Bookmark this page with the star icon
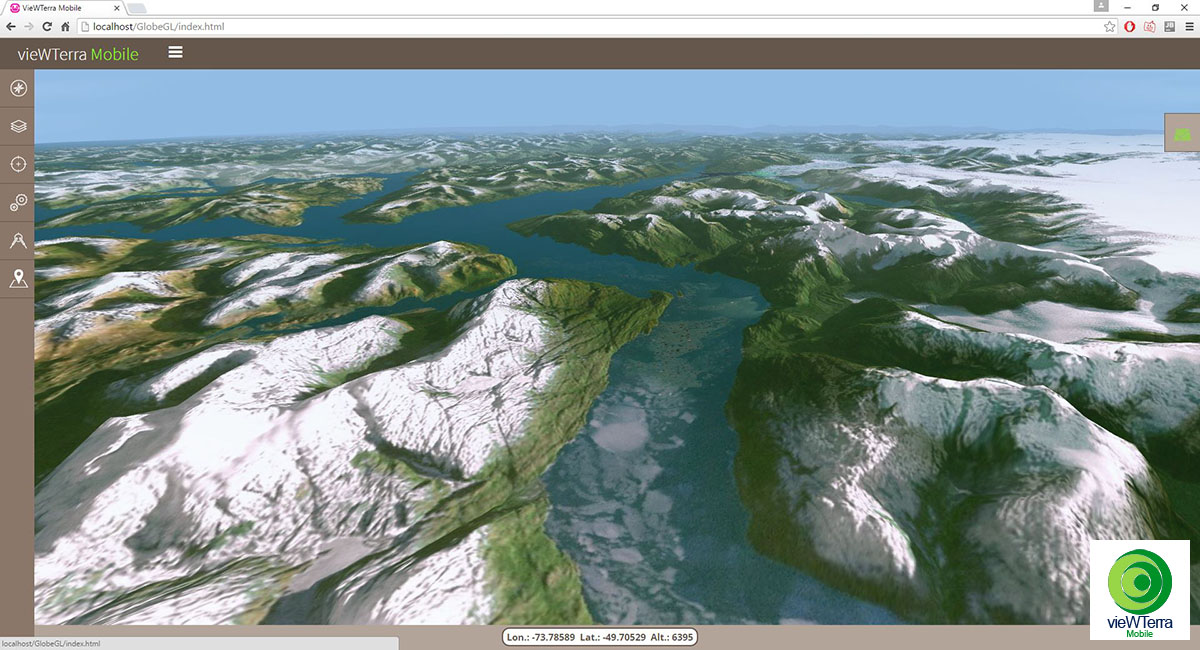Screen dimensions: 1200x650 tap(1110, 26)
